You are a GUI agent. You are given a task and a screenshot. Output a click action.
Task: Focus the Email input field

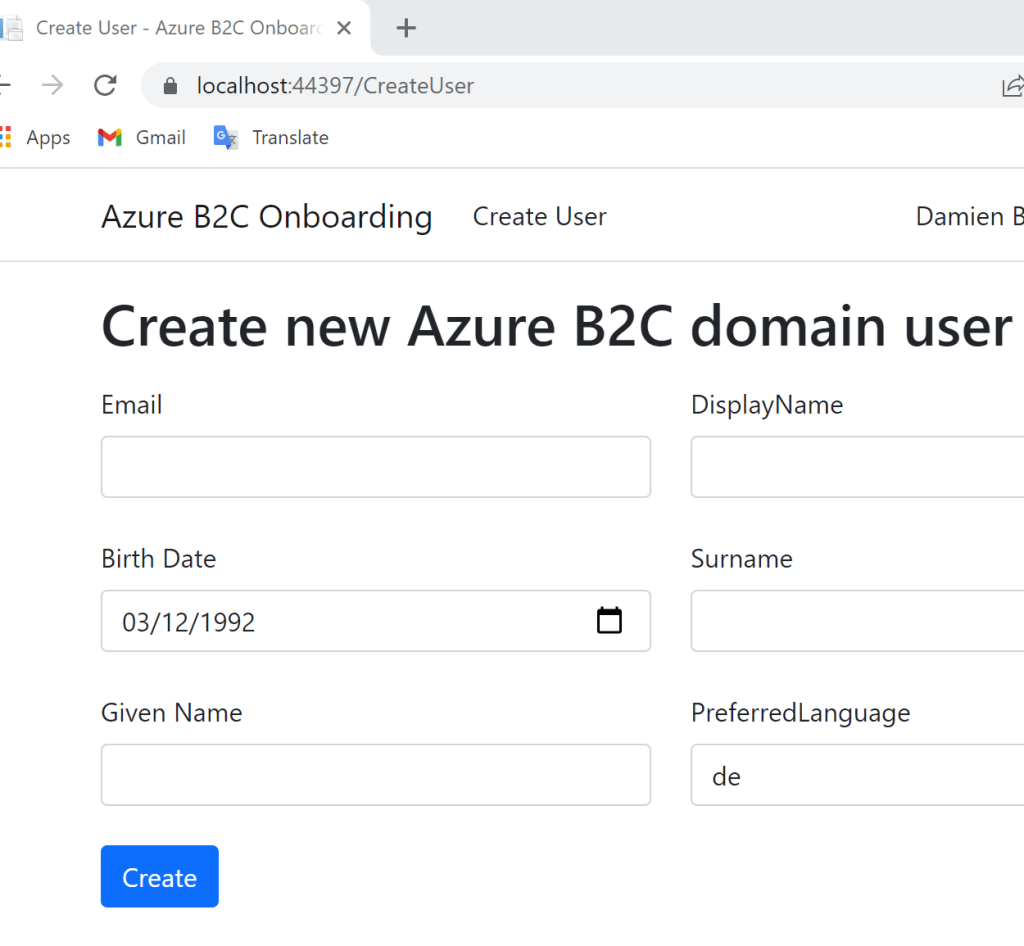point(375,467)
